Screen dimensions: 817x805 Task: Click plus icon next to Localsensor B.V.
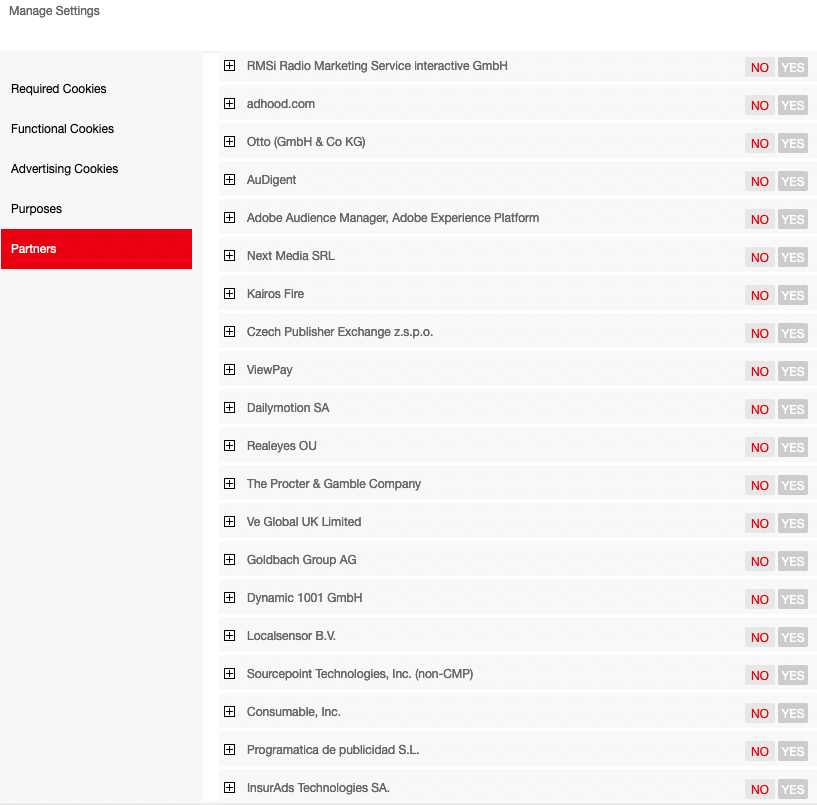[229, 636]
